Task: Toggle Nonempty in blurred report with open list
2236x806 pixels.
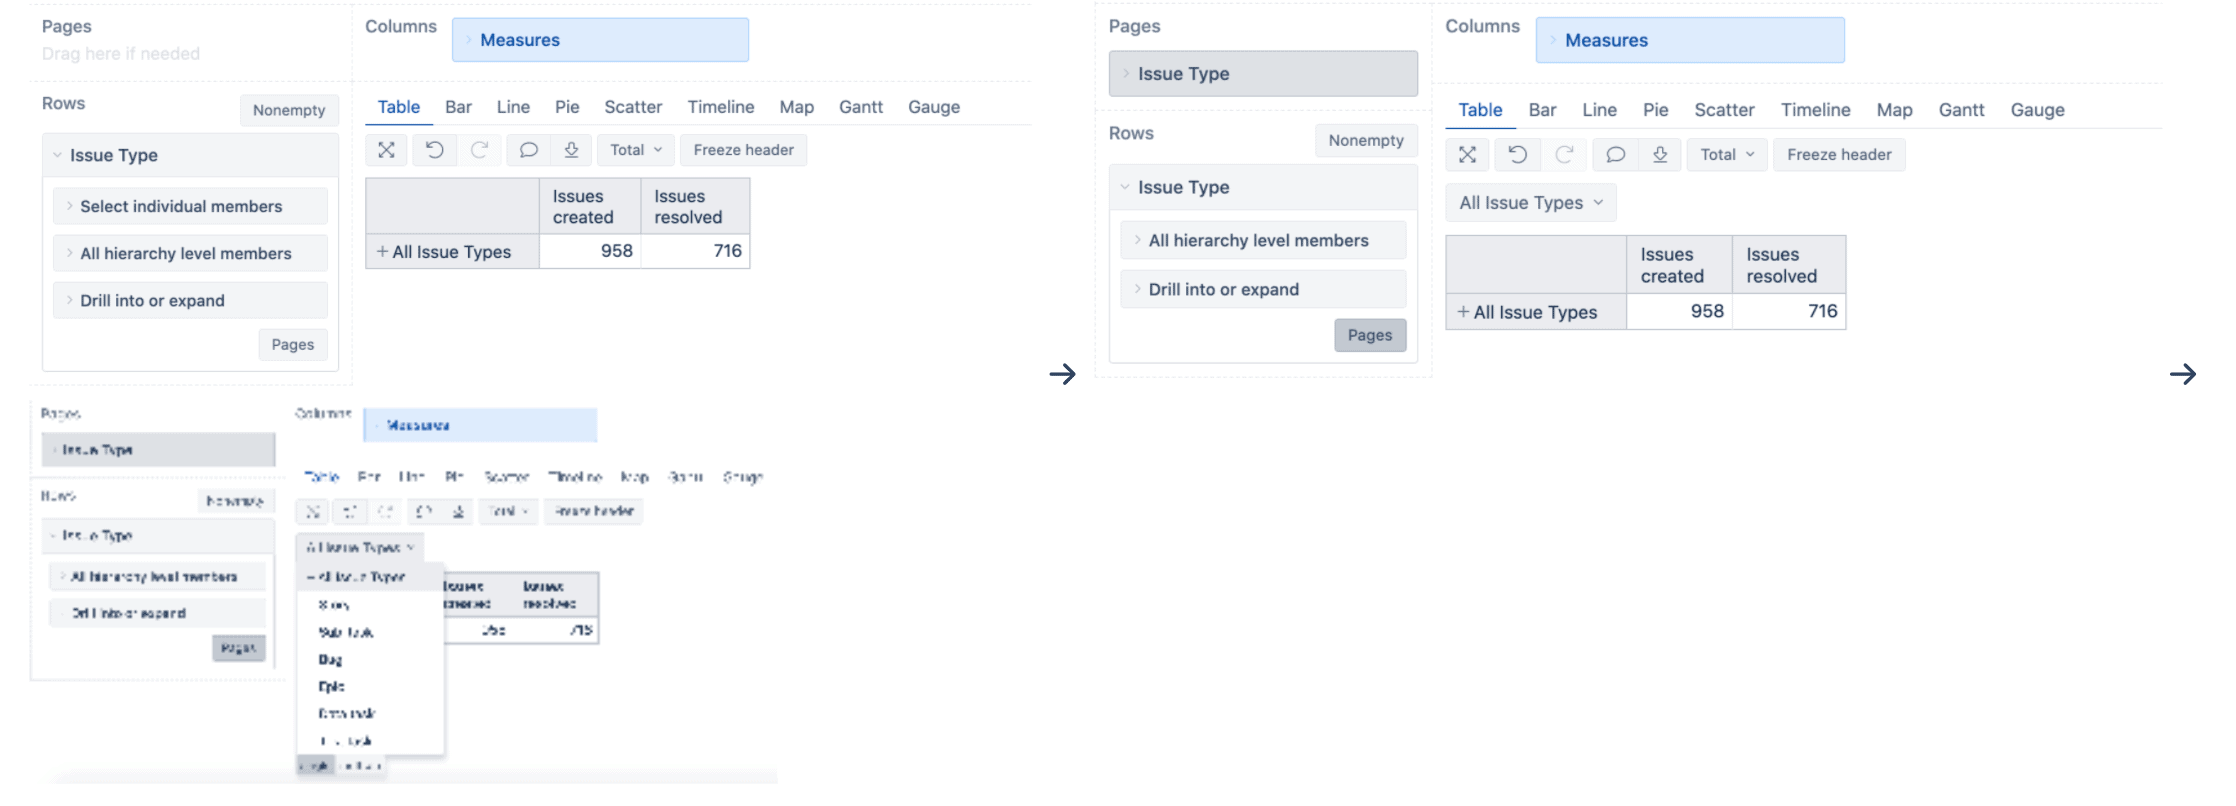Action: click(235, 501)
